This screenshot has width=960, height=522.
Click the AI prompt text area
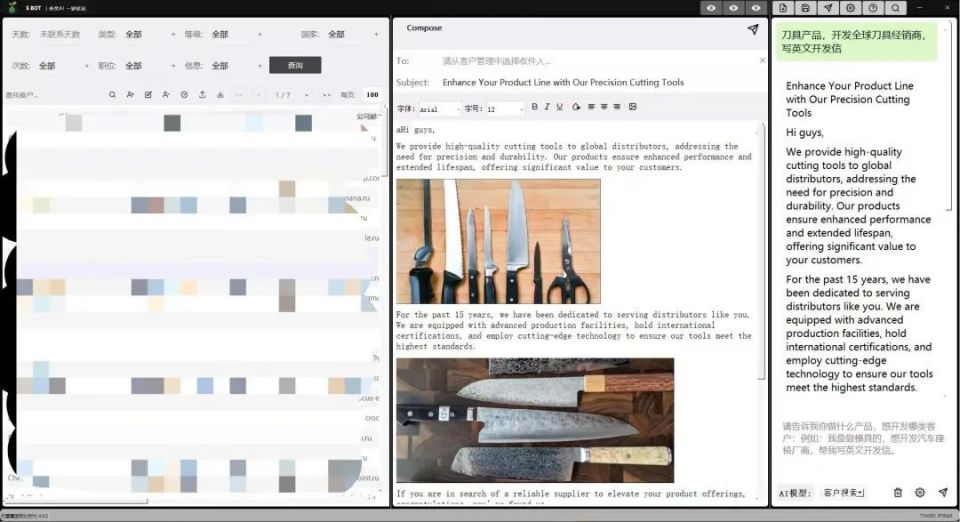click(863, 438)
